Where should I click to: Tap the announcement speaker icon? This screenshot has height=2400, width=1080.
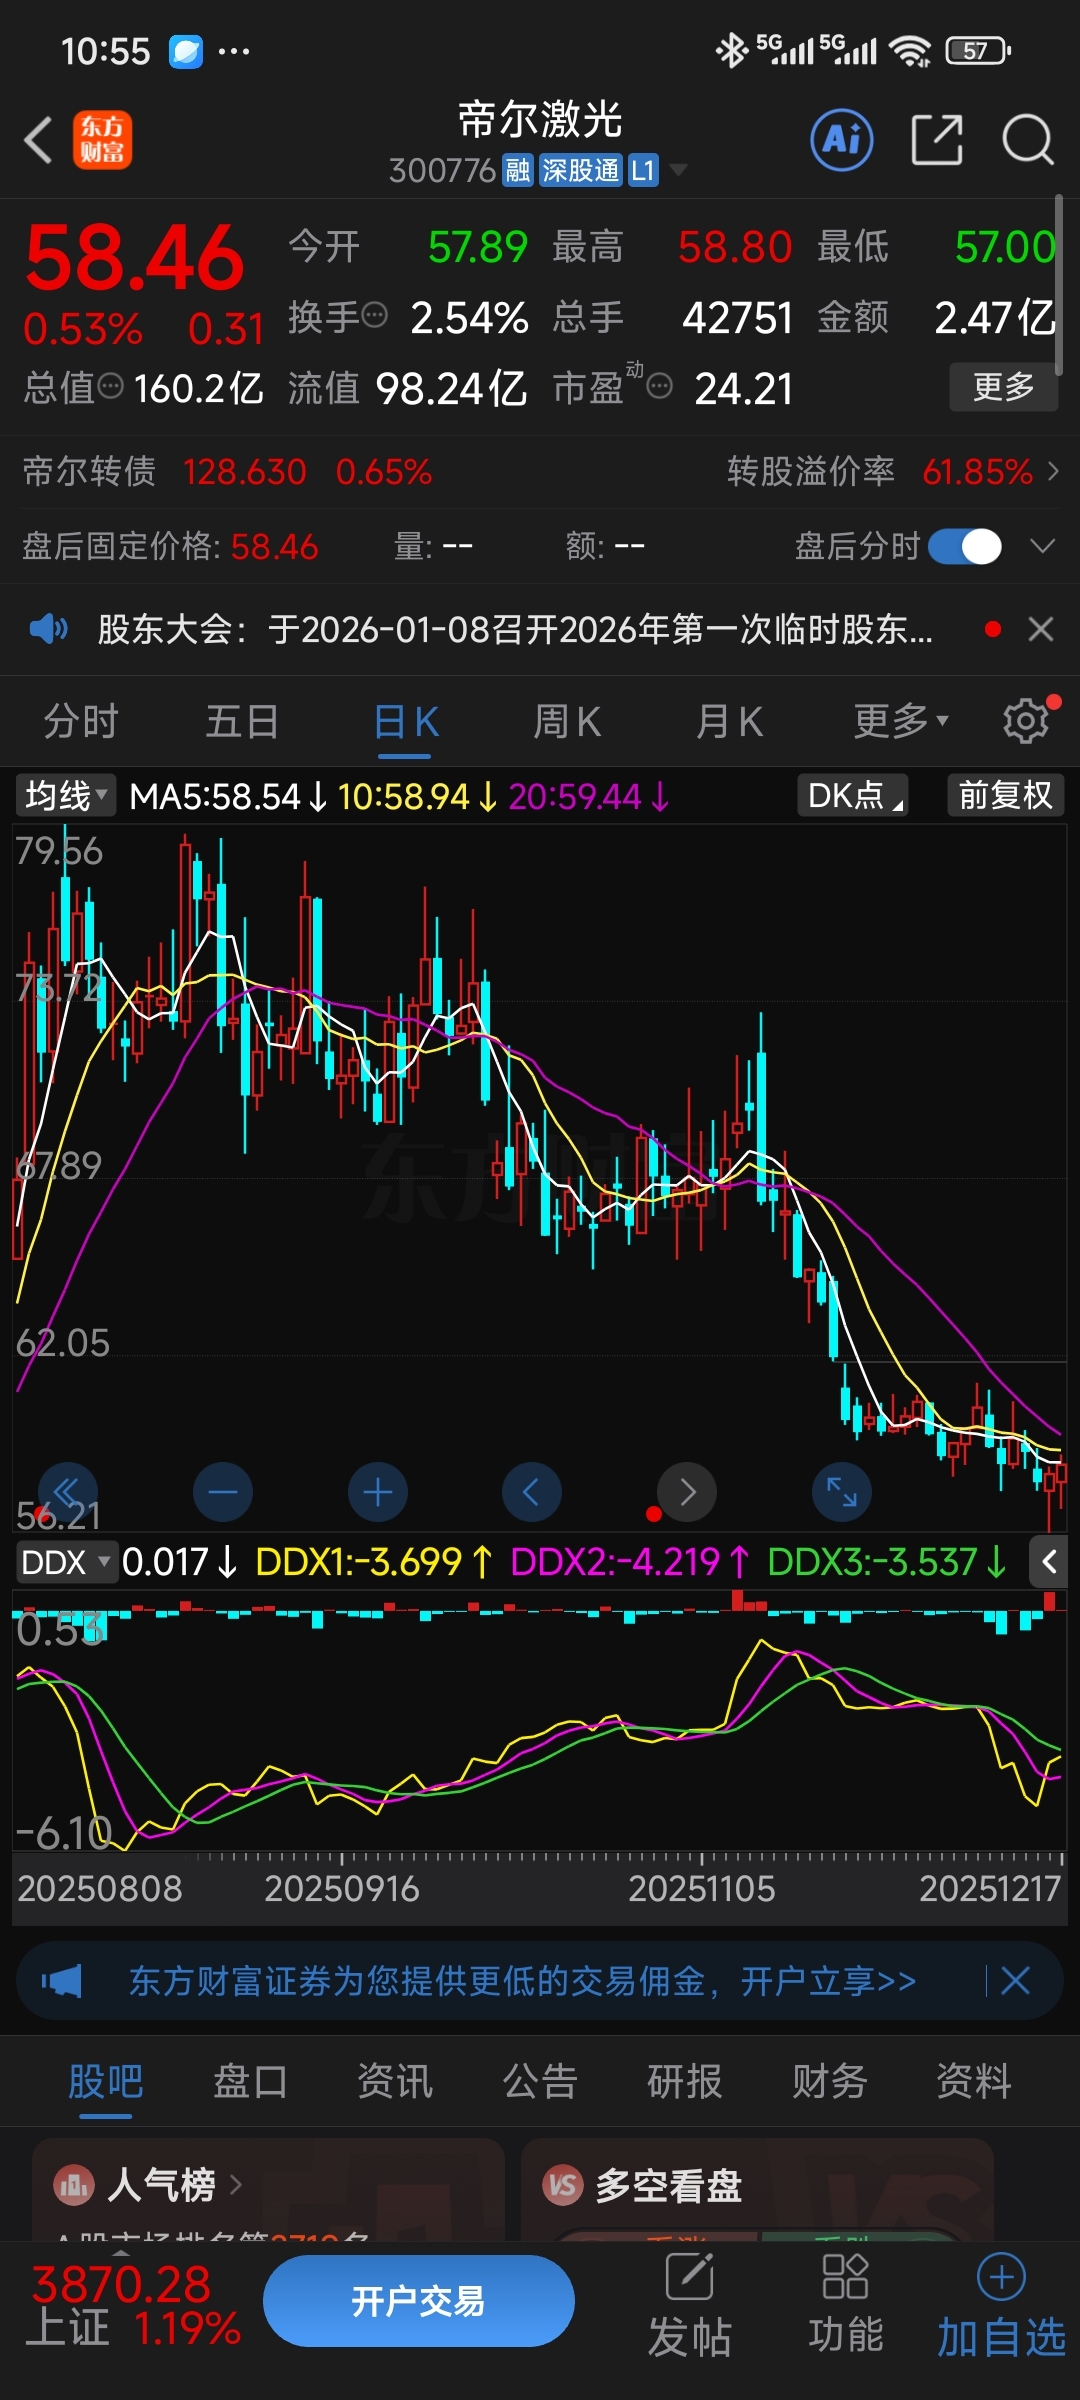pyautogui.click(x=48, y=629)
